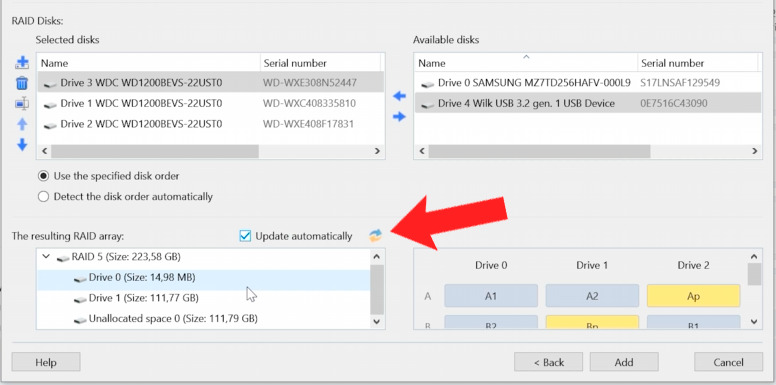The image size is (776, 385).
Task: Move selected disk down with the down arrow
Action: click(x=22, y=144)
